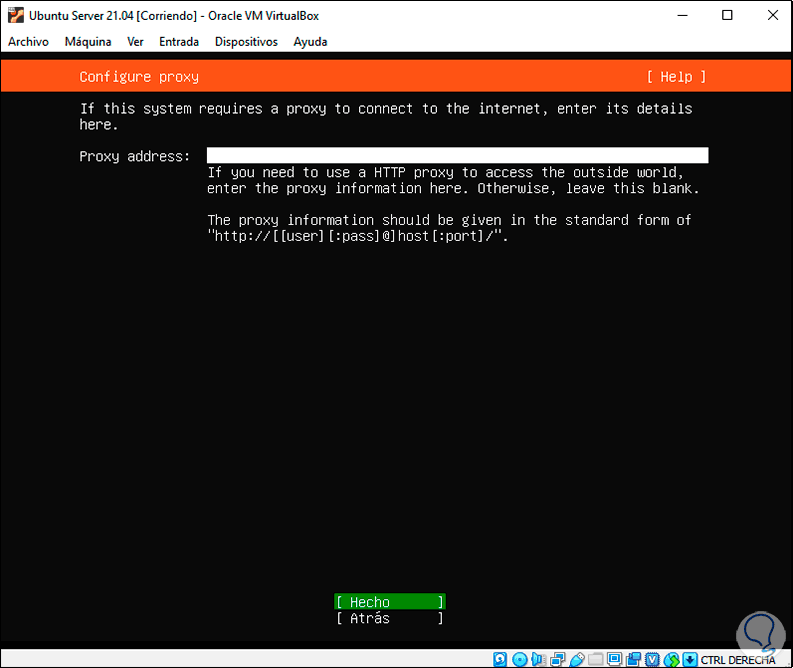
Task: Click the audio speaker status icon
Action: tap(538, 659)
